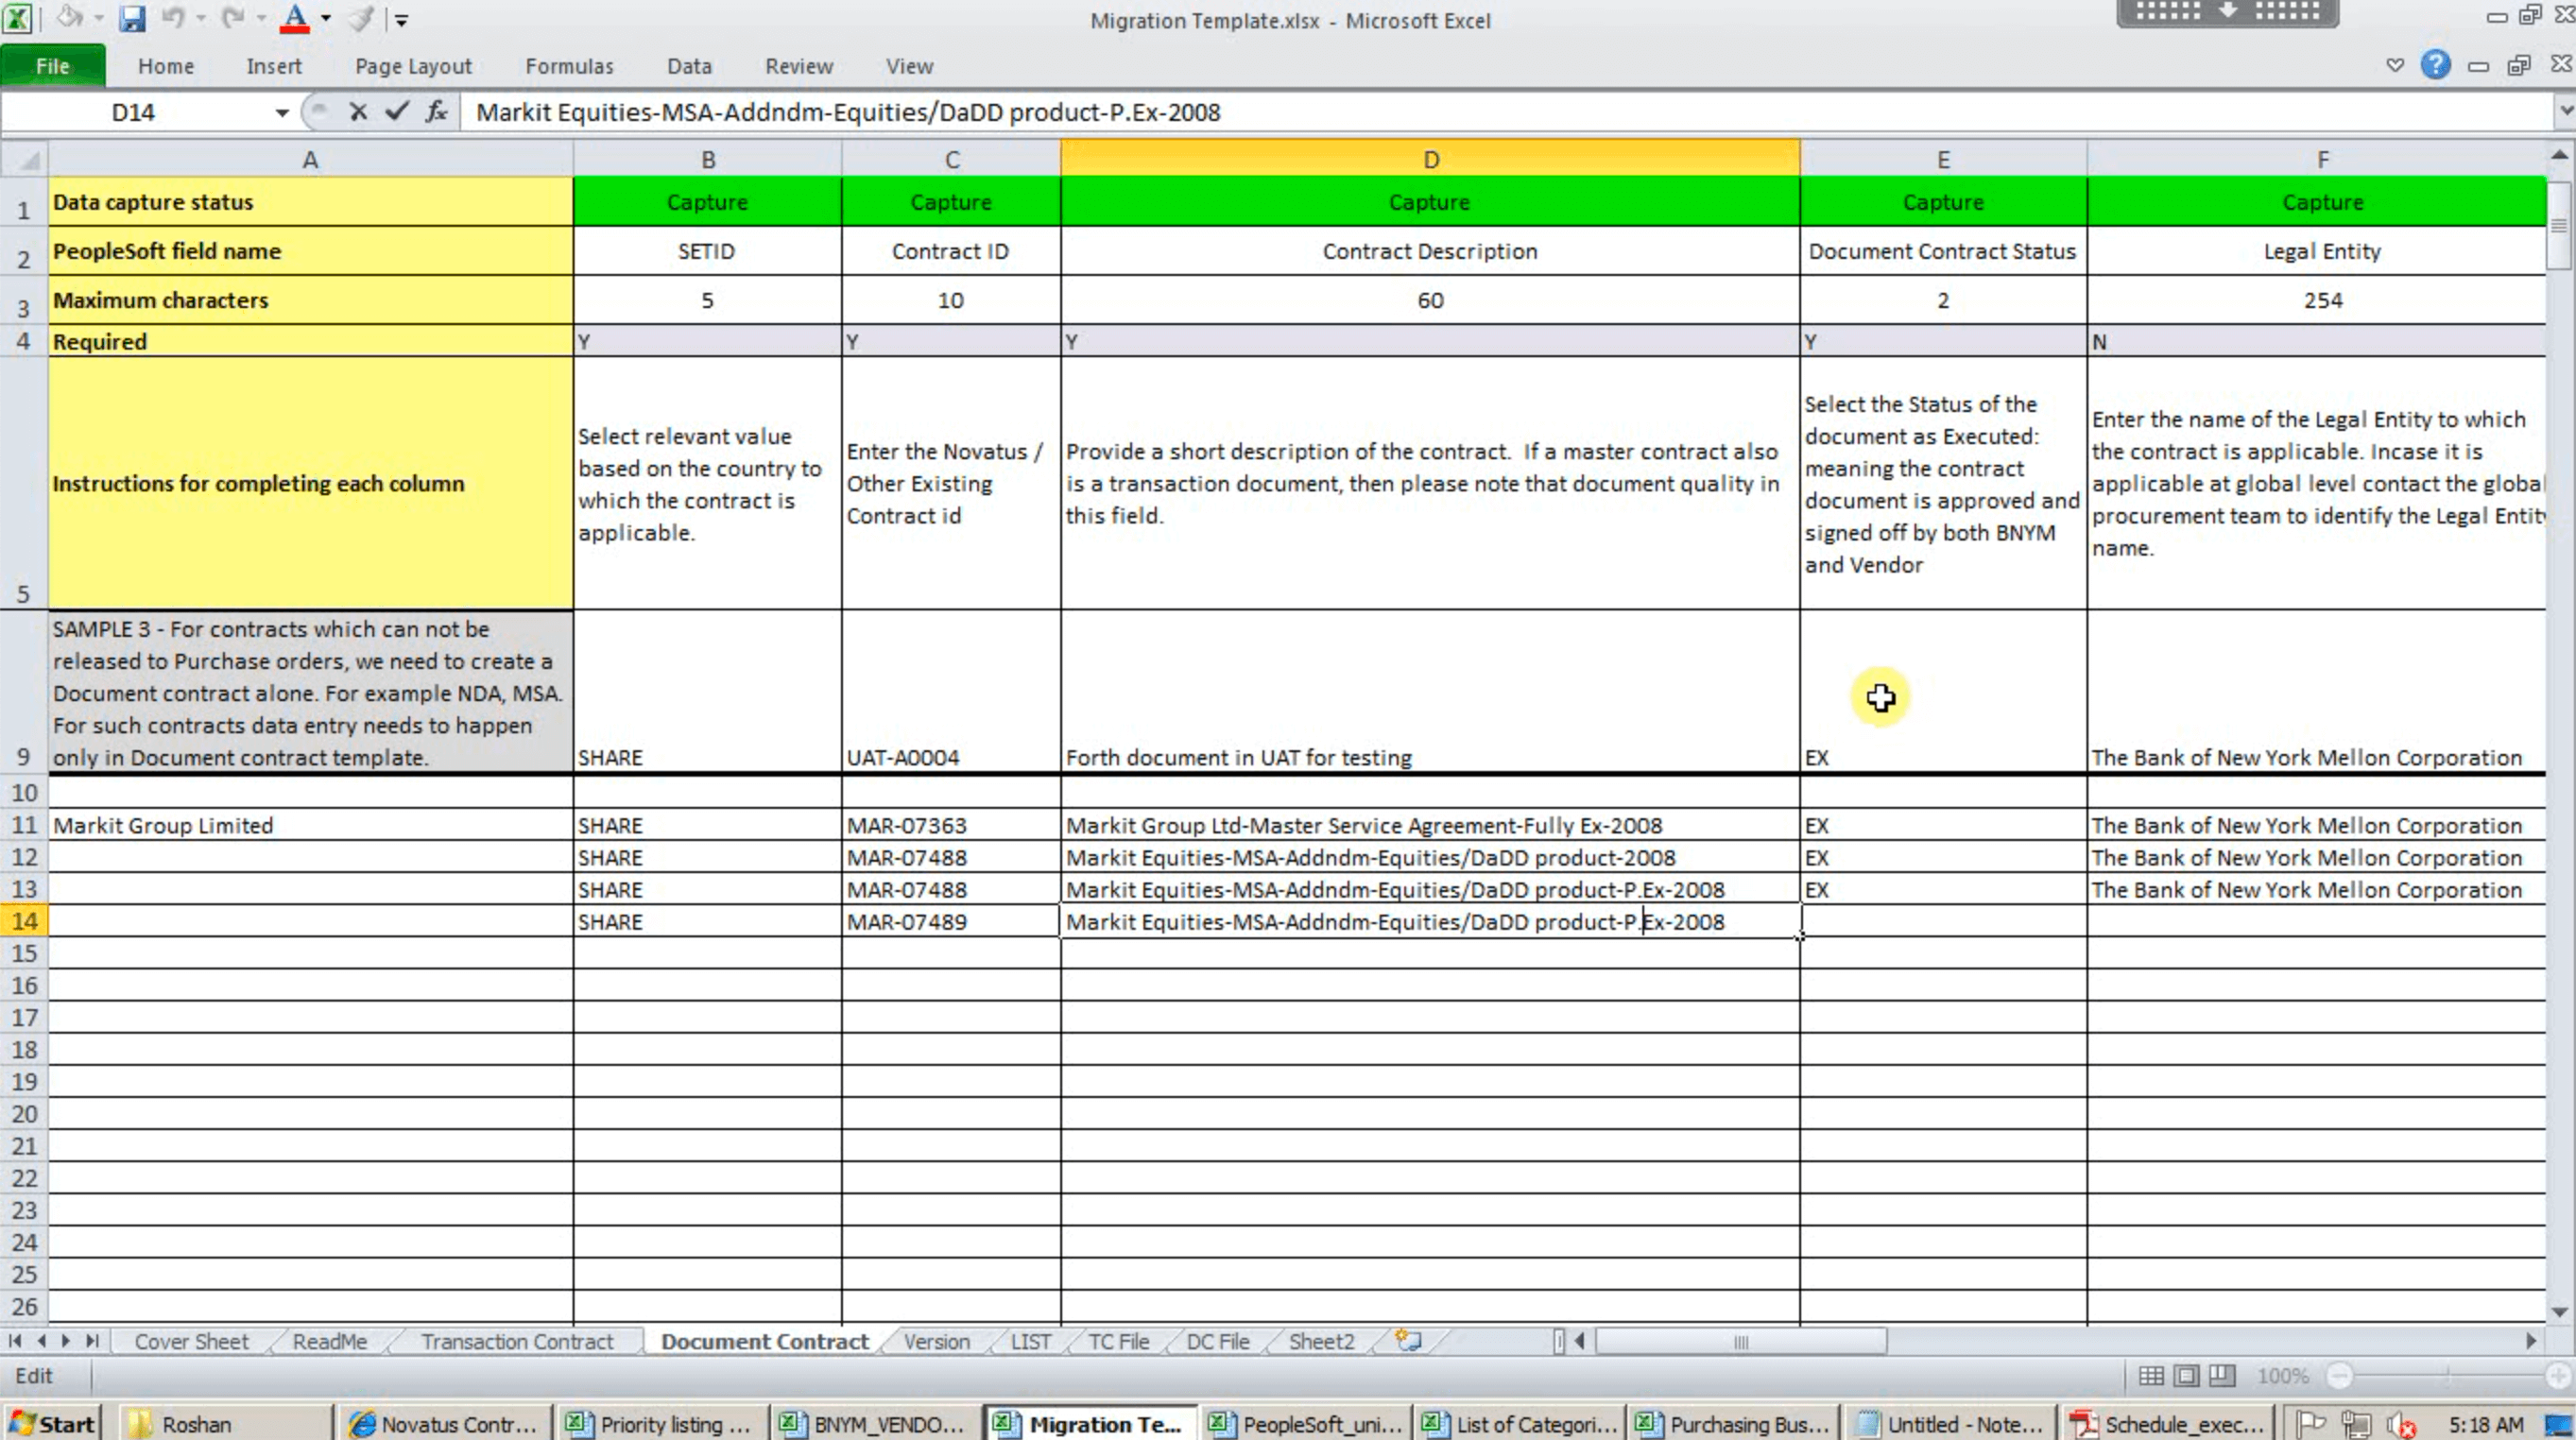Click the Insert Function icon in formula bar
The width and height of the screenshot is (2576, 1440).
pos(440,111)
